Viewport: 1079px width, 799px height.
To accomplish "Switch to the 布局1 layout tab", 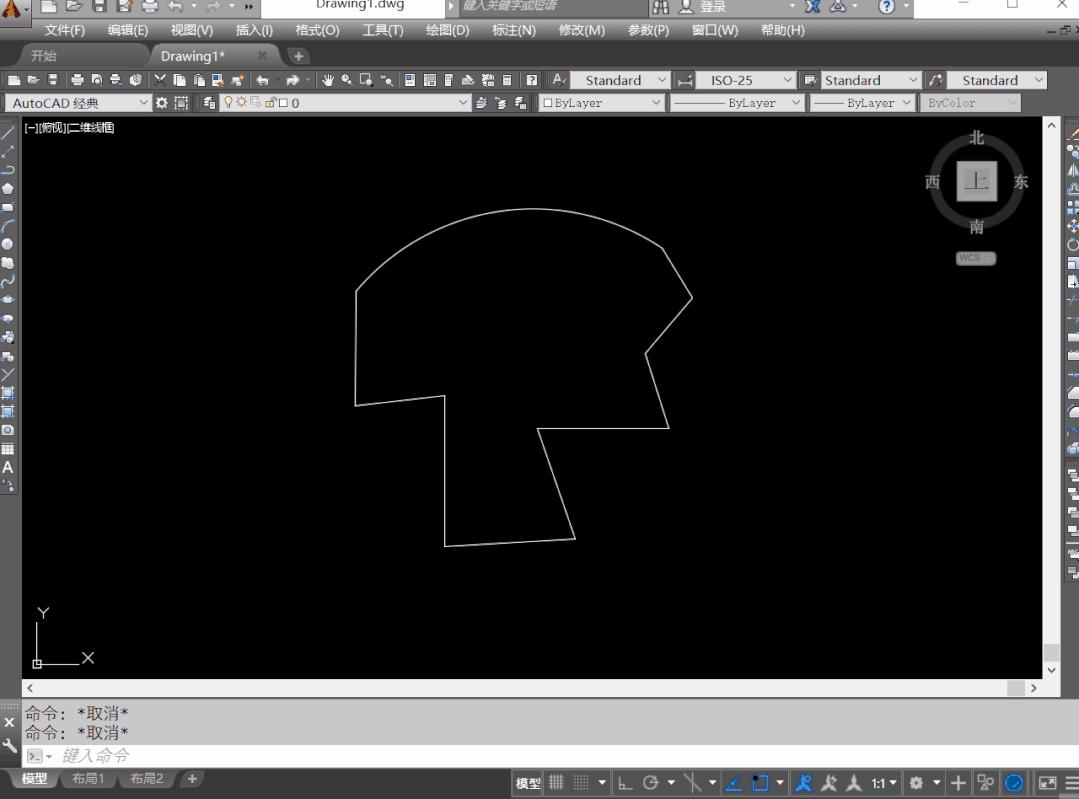I will pyautogui.click(x=88, y=779).
